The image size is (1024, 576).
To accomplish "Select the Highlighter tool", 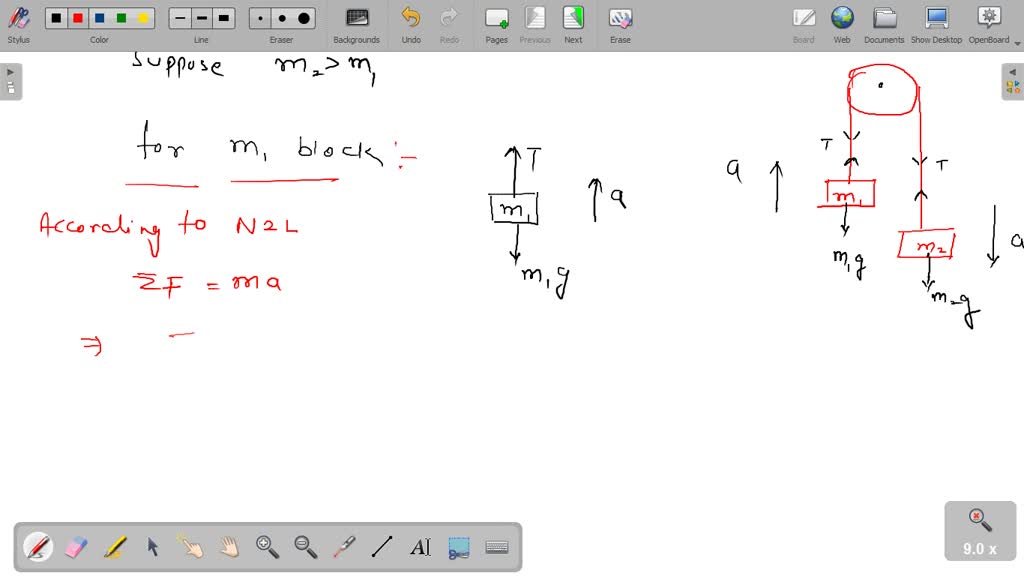I will (x=116, y=547).
